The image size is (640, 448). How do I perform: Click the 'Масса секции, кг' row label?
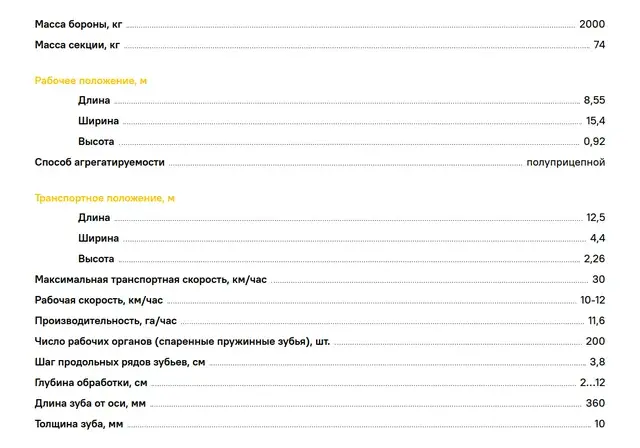[x=77, y=45]
